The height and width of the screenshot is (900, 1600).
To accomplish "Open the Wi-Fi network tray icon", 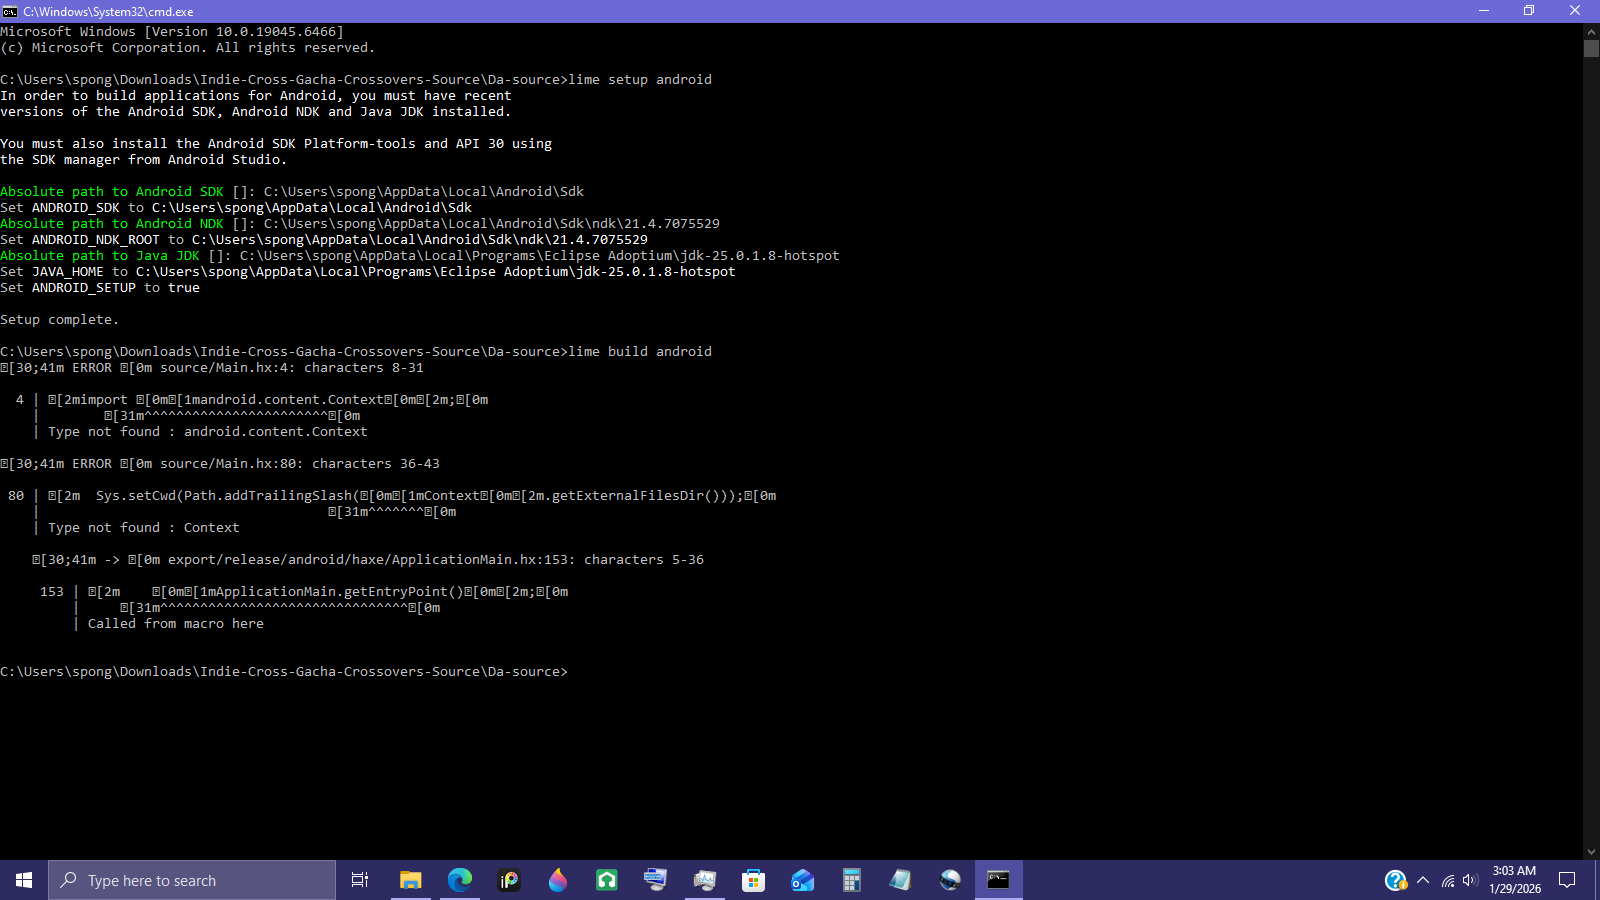I will click(x=1447, y=881).
